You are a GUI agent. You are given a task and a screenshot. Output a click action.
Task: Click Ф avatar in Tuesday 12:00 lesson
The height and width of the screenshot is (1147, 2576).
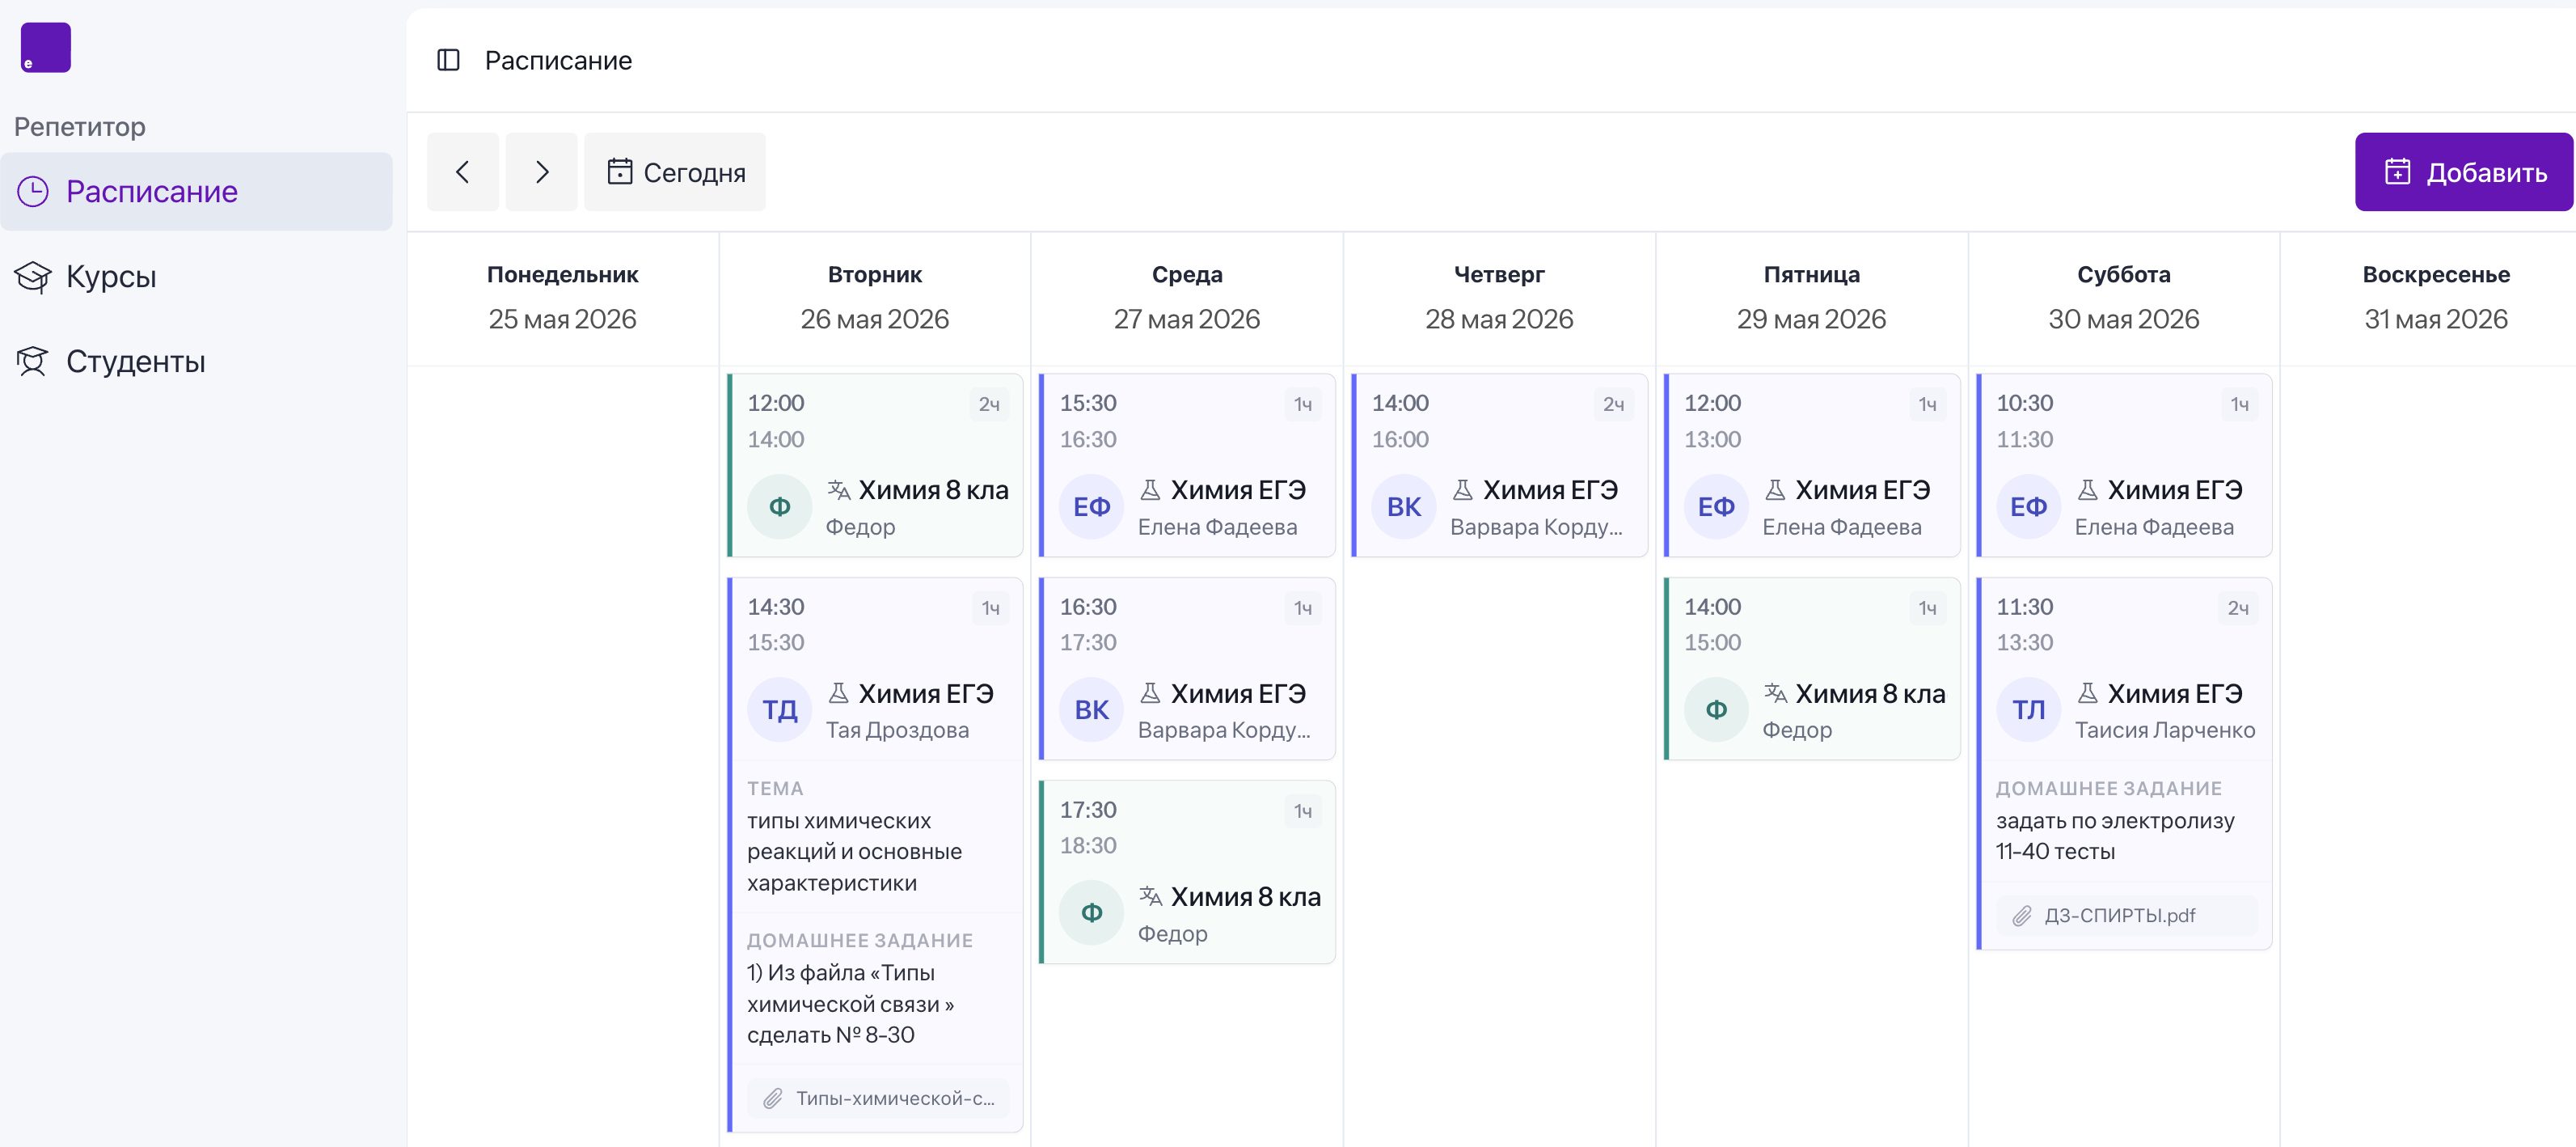[779, 507]
